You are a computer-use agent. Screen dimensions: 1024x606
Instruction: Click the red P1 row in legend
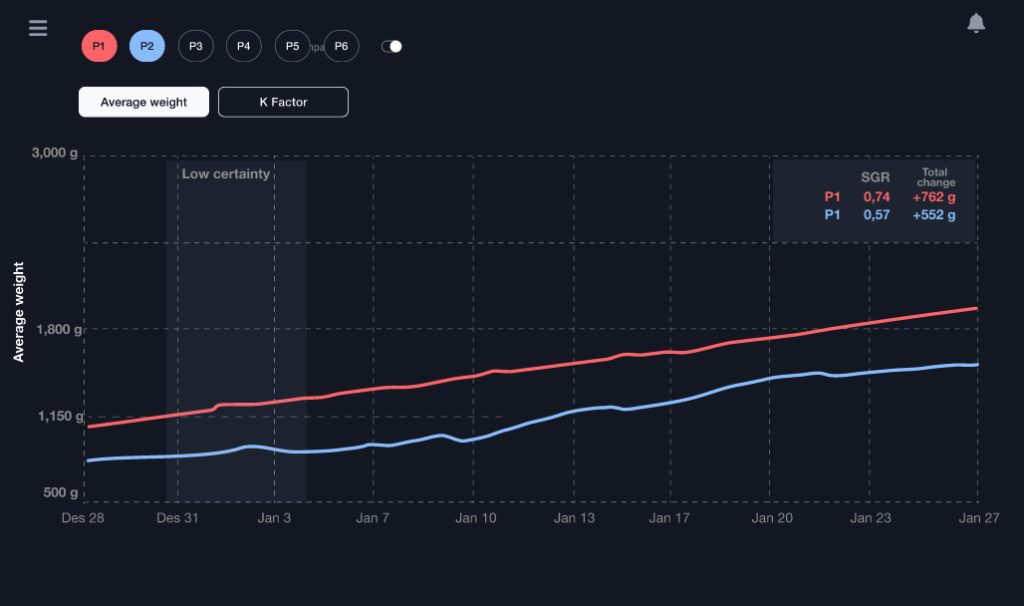tap(832, 197)
